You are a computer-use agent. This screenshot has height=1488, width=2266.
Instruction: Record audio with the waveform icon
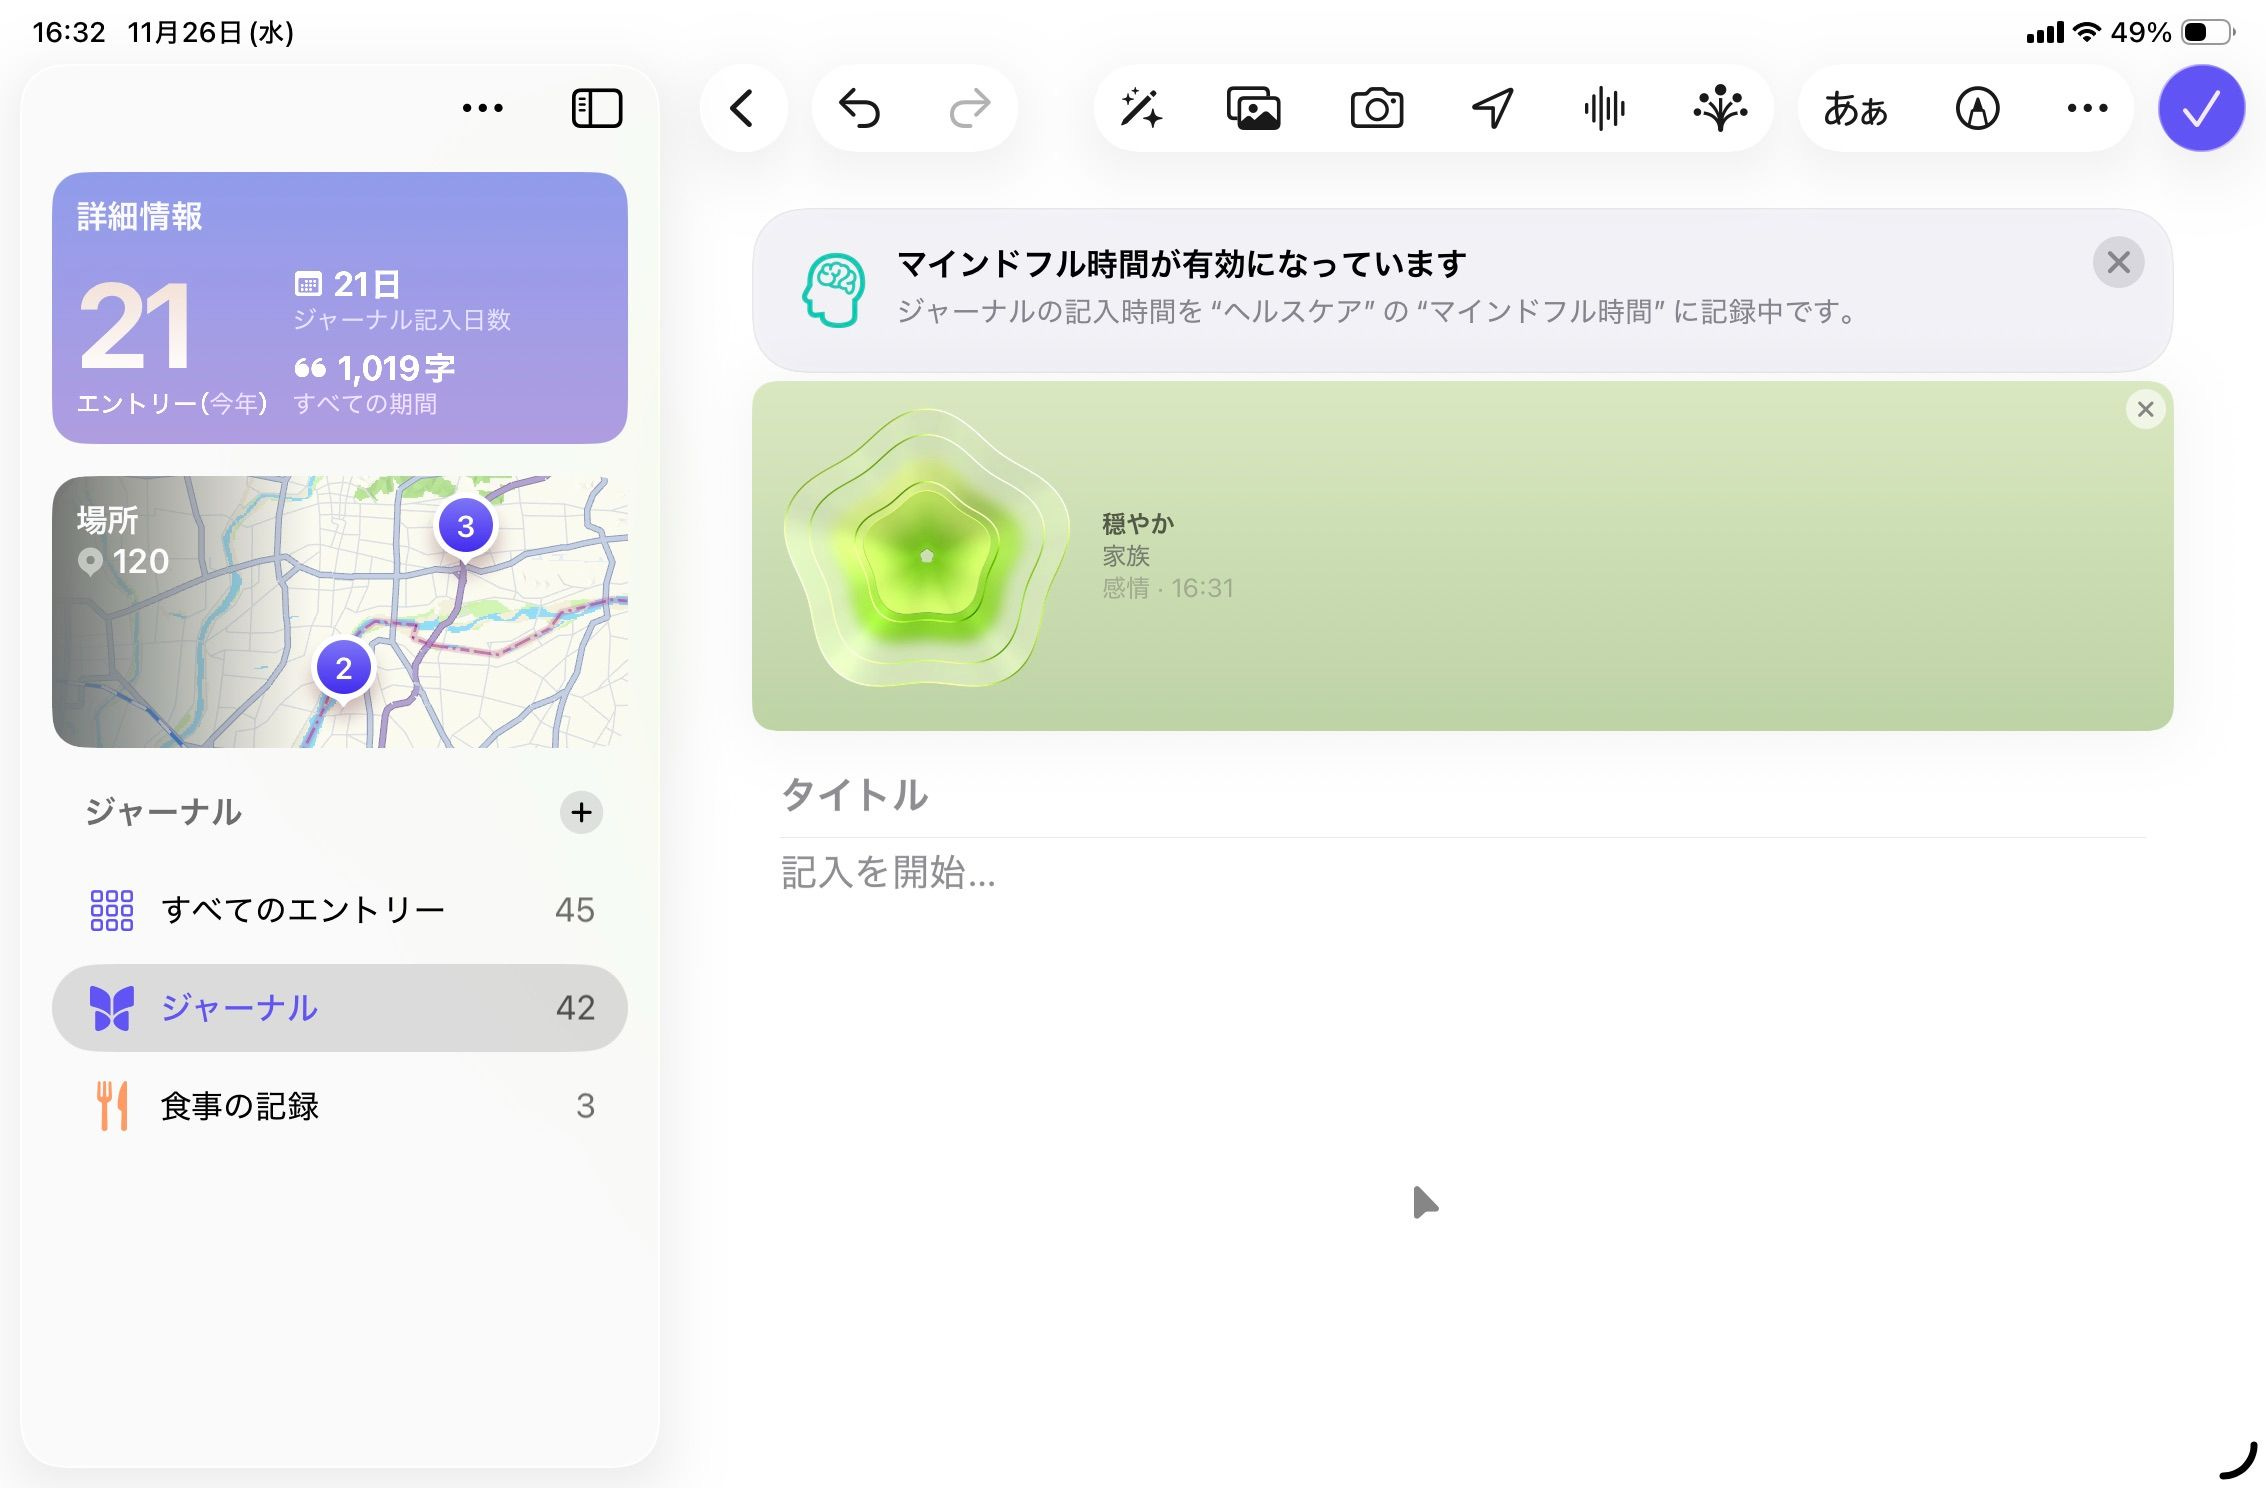click(1604, 108)
